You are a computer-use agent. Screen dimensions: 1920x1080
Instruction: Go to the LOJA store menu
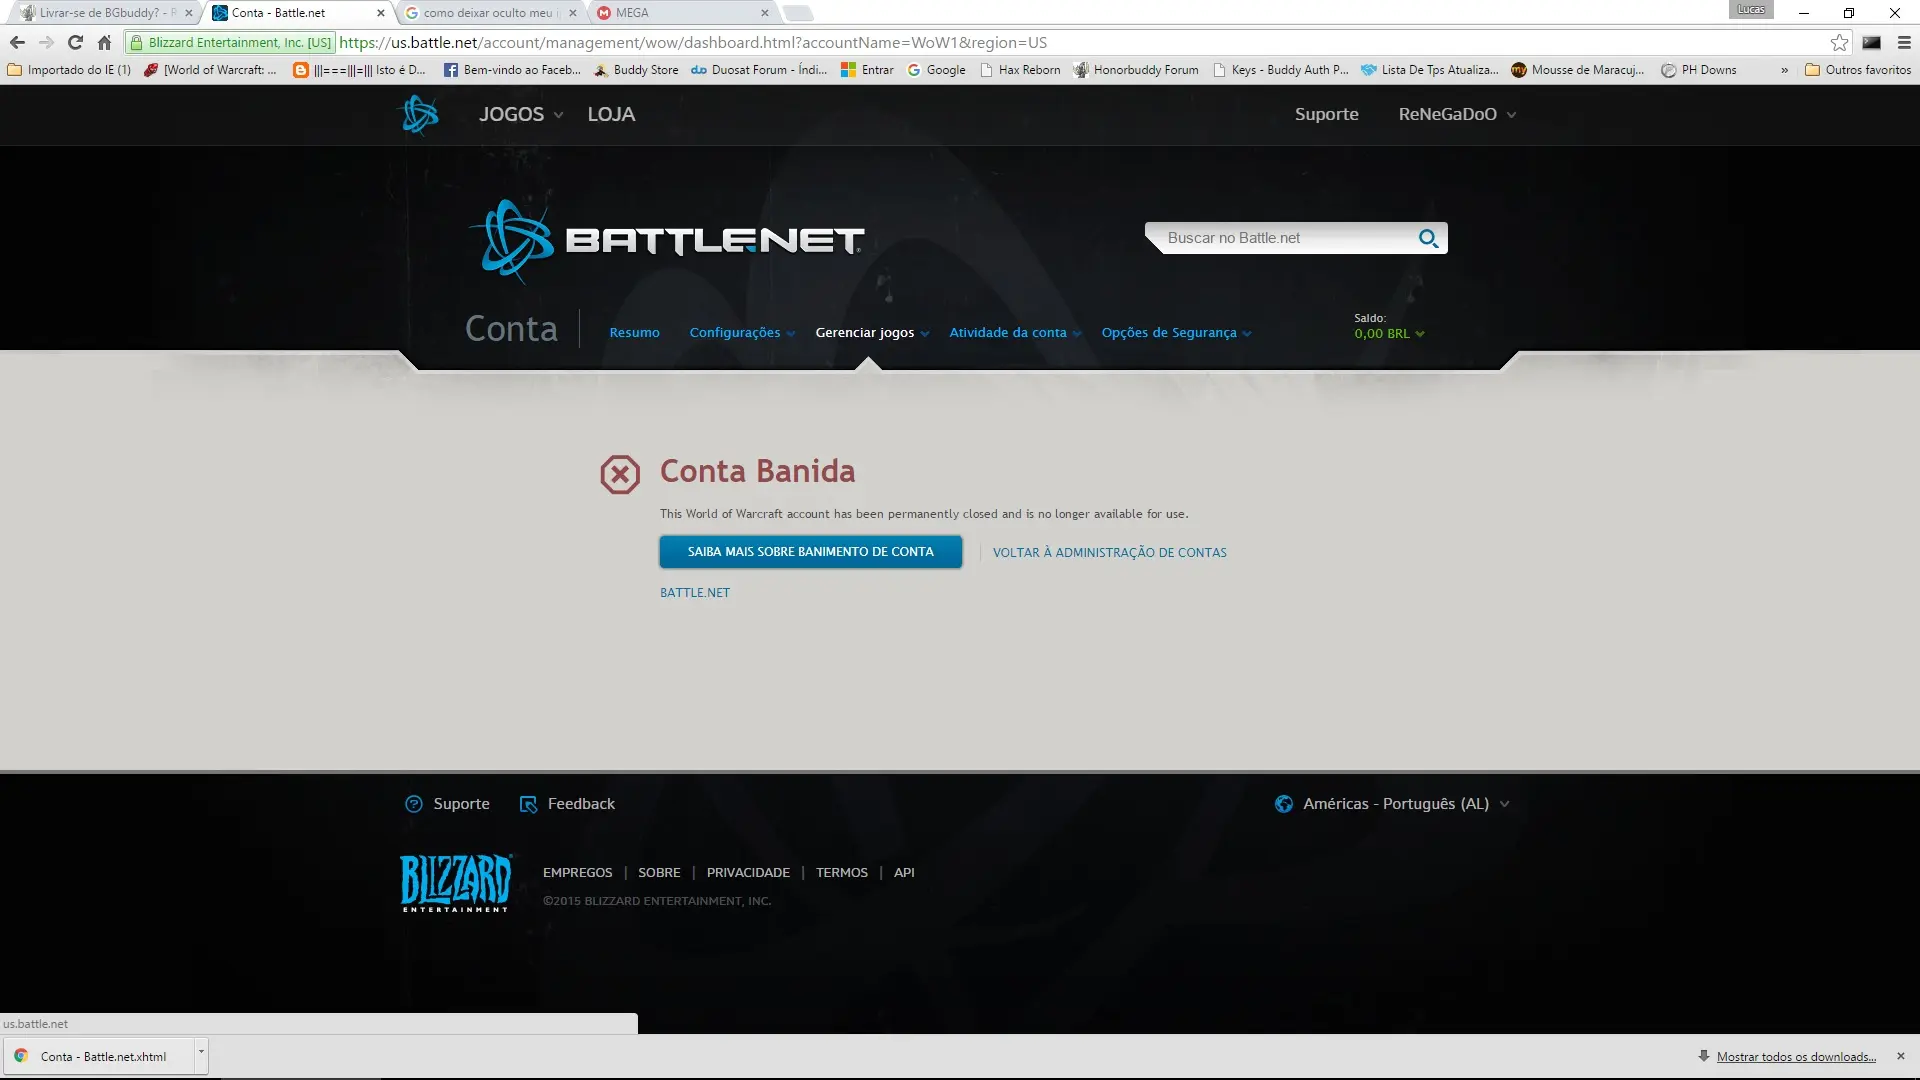point(611,114)
